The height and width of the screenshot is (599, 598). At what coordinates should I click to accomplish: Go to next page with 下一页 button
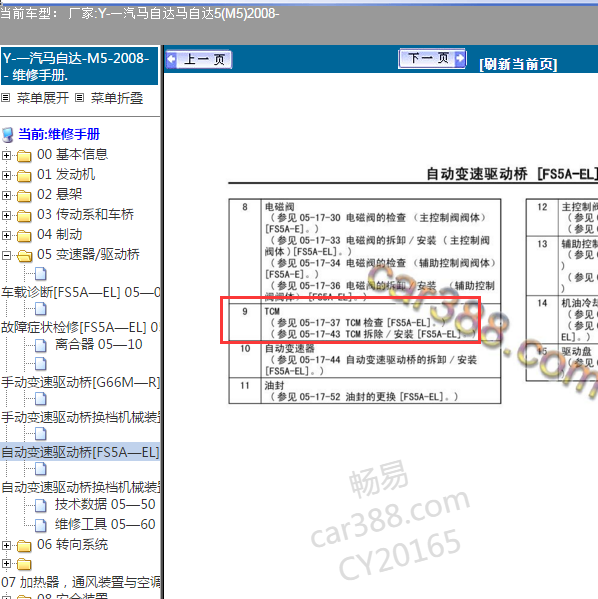click(x=432, y=58)
